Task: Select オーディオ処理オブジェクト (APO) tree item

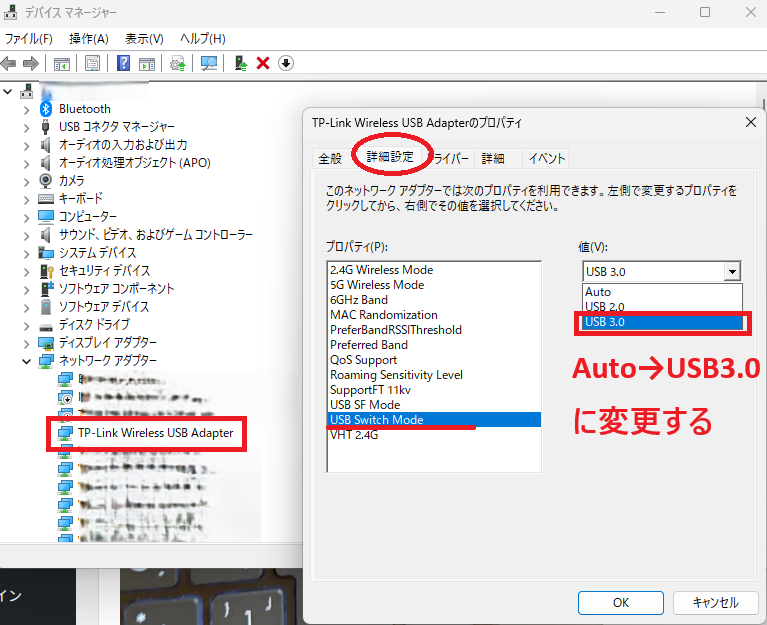Action: (135, 162)
